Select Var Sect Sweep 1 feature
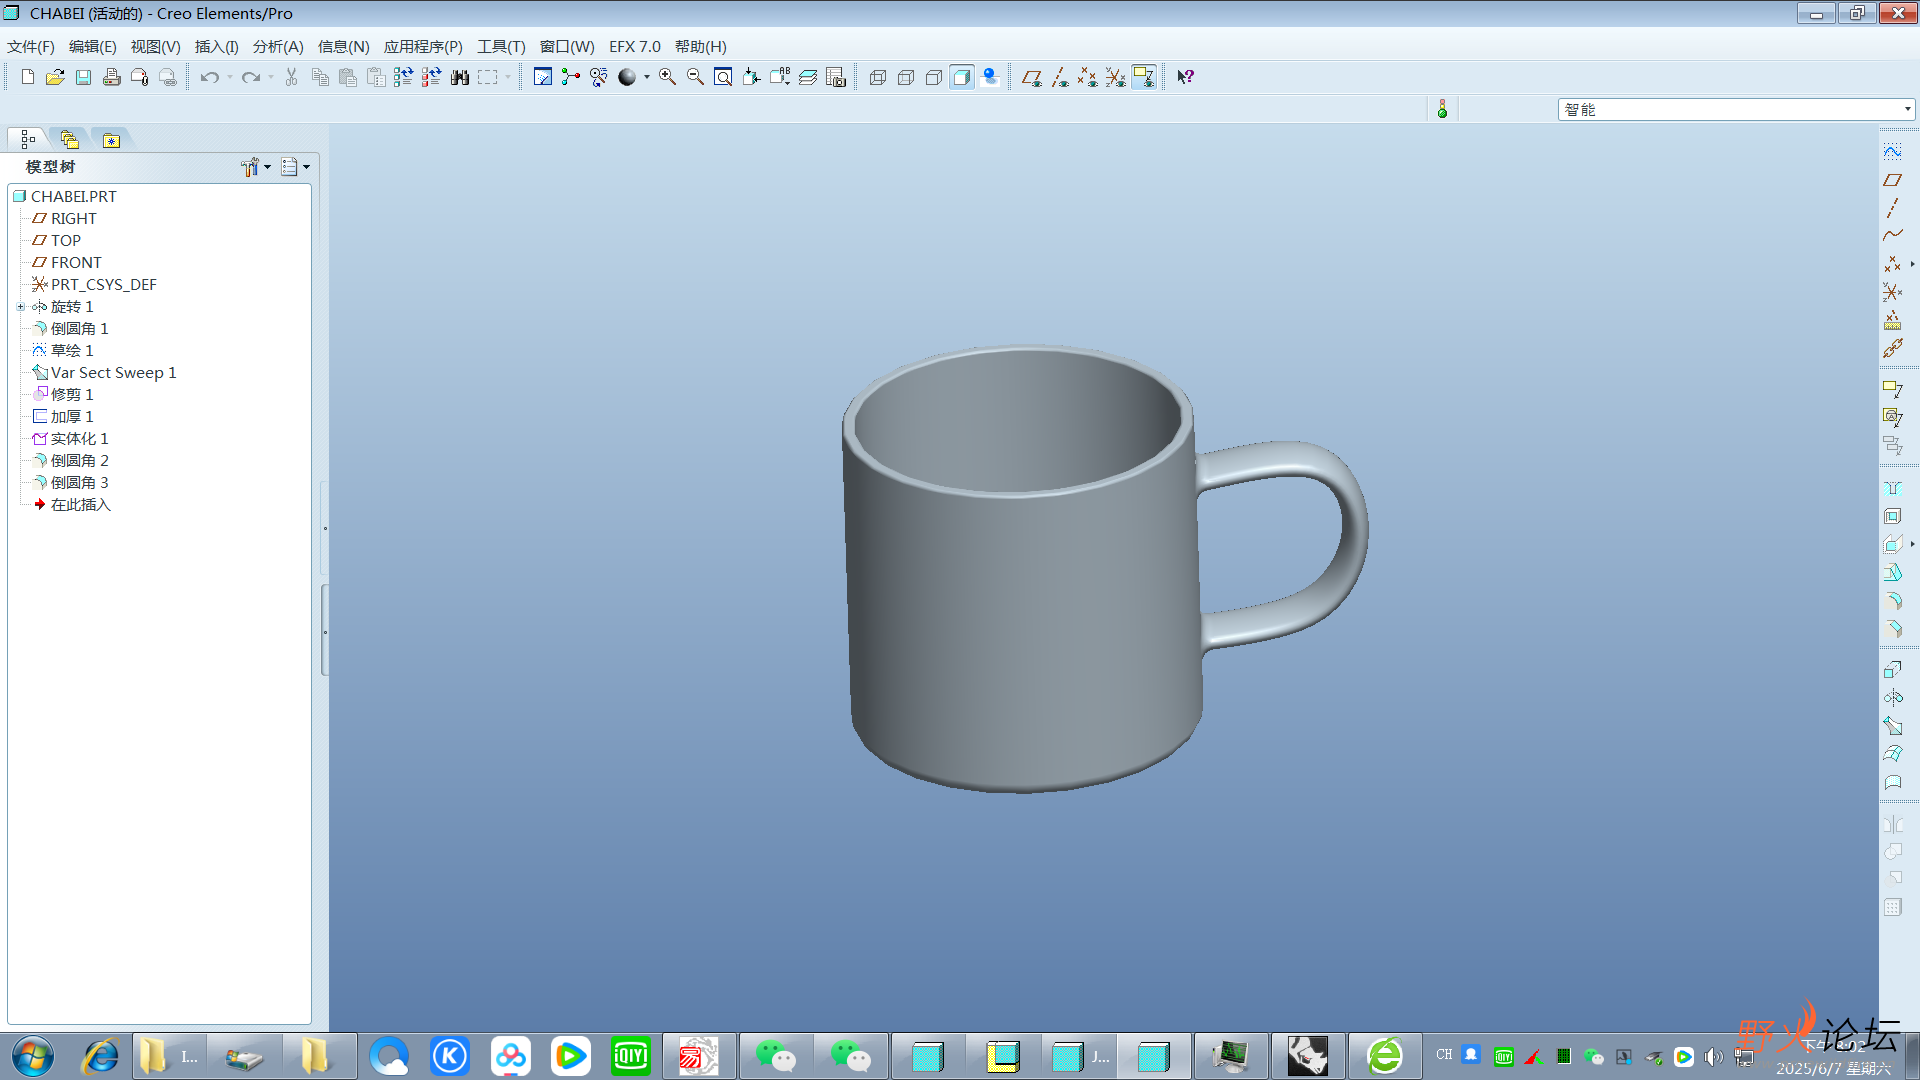The image size is (1920, 1080). pos(113,373)
